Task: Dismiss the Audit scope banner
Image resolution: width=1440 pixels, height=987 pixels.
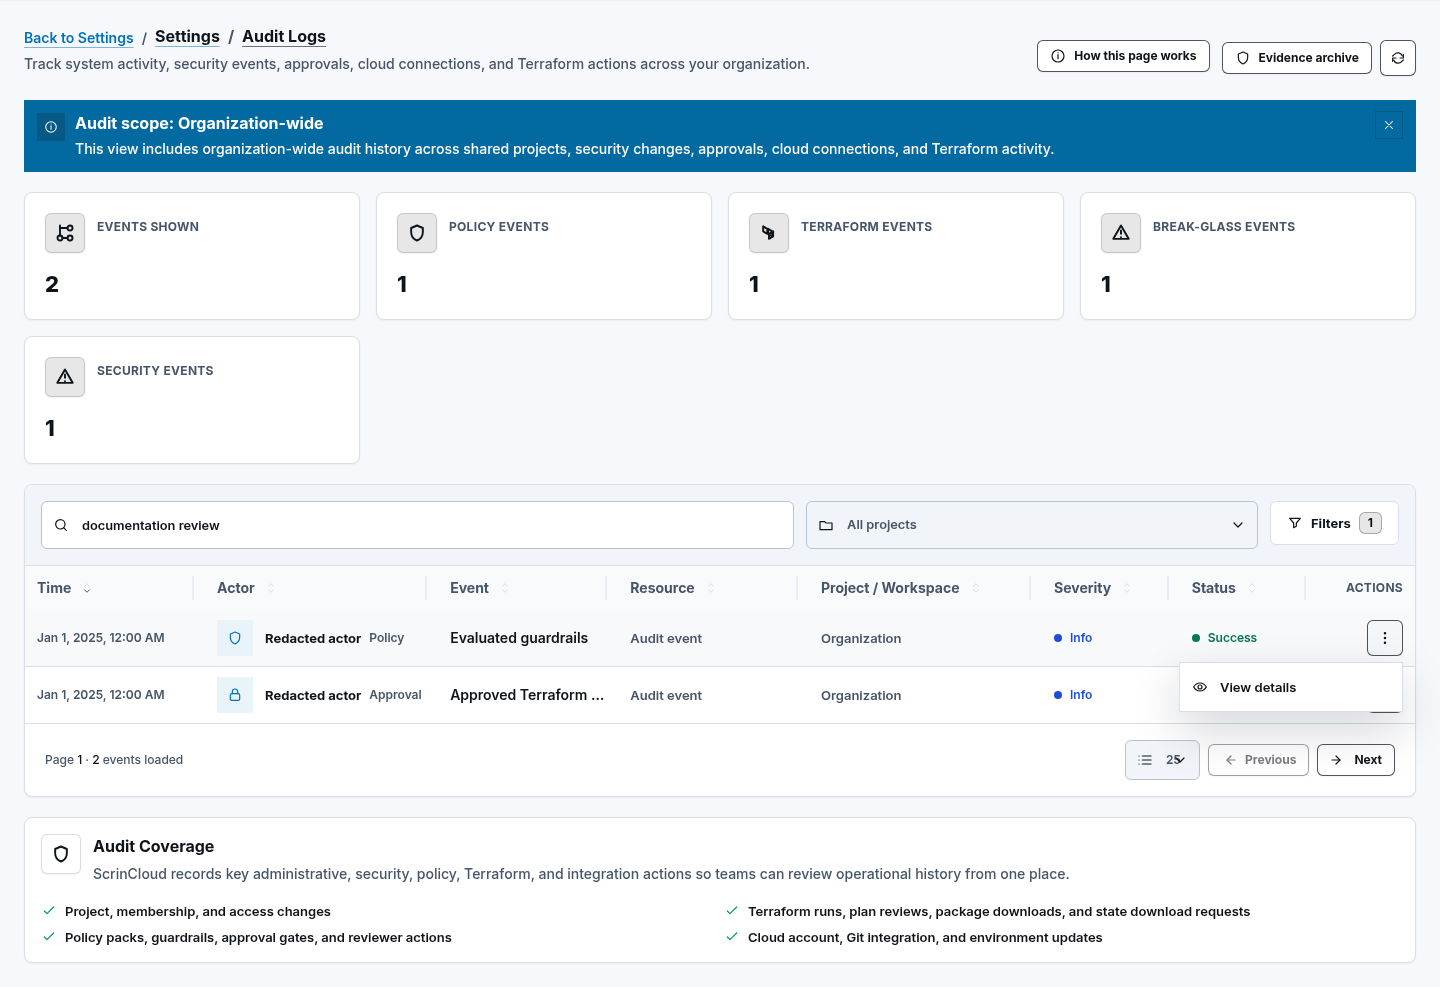Action: [1389, 125]
